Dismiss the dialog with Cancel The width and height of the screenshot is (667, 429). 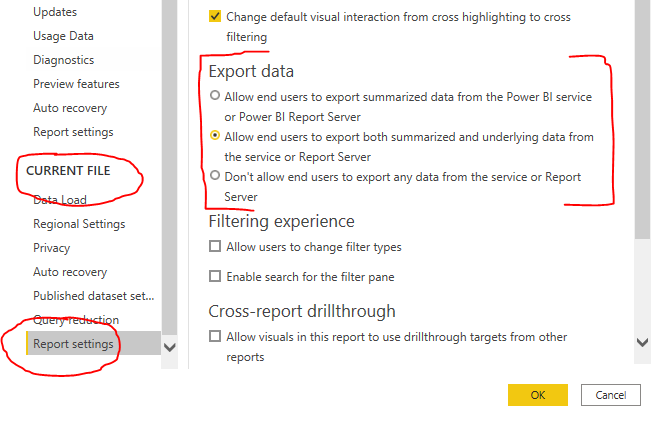coord(611,395)
